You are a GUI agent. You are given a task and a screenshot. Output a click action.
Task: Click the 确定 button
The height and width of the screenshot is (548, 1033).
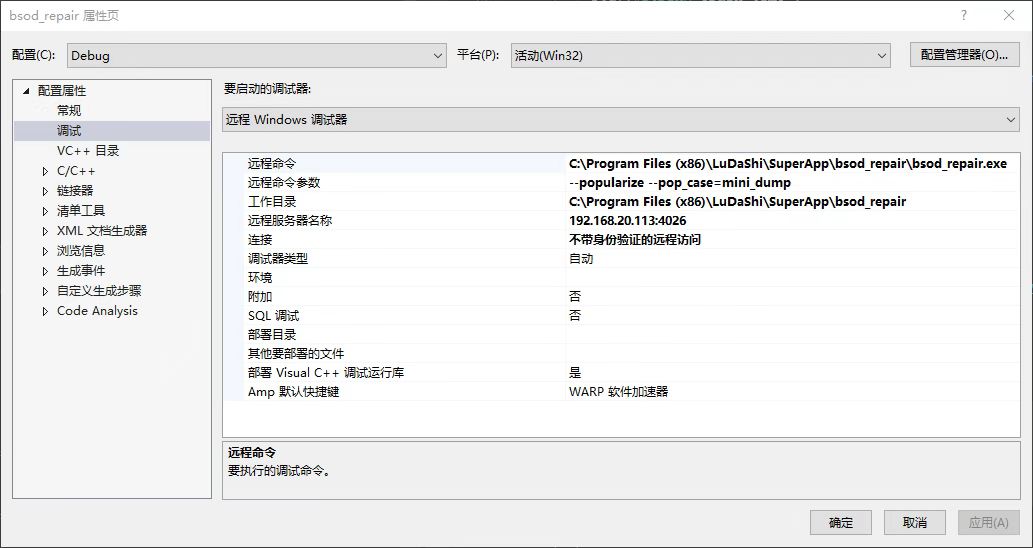[841, 522]
